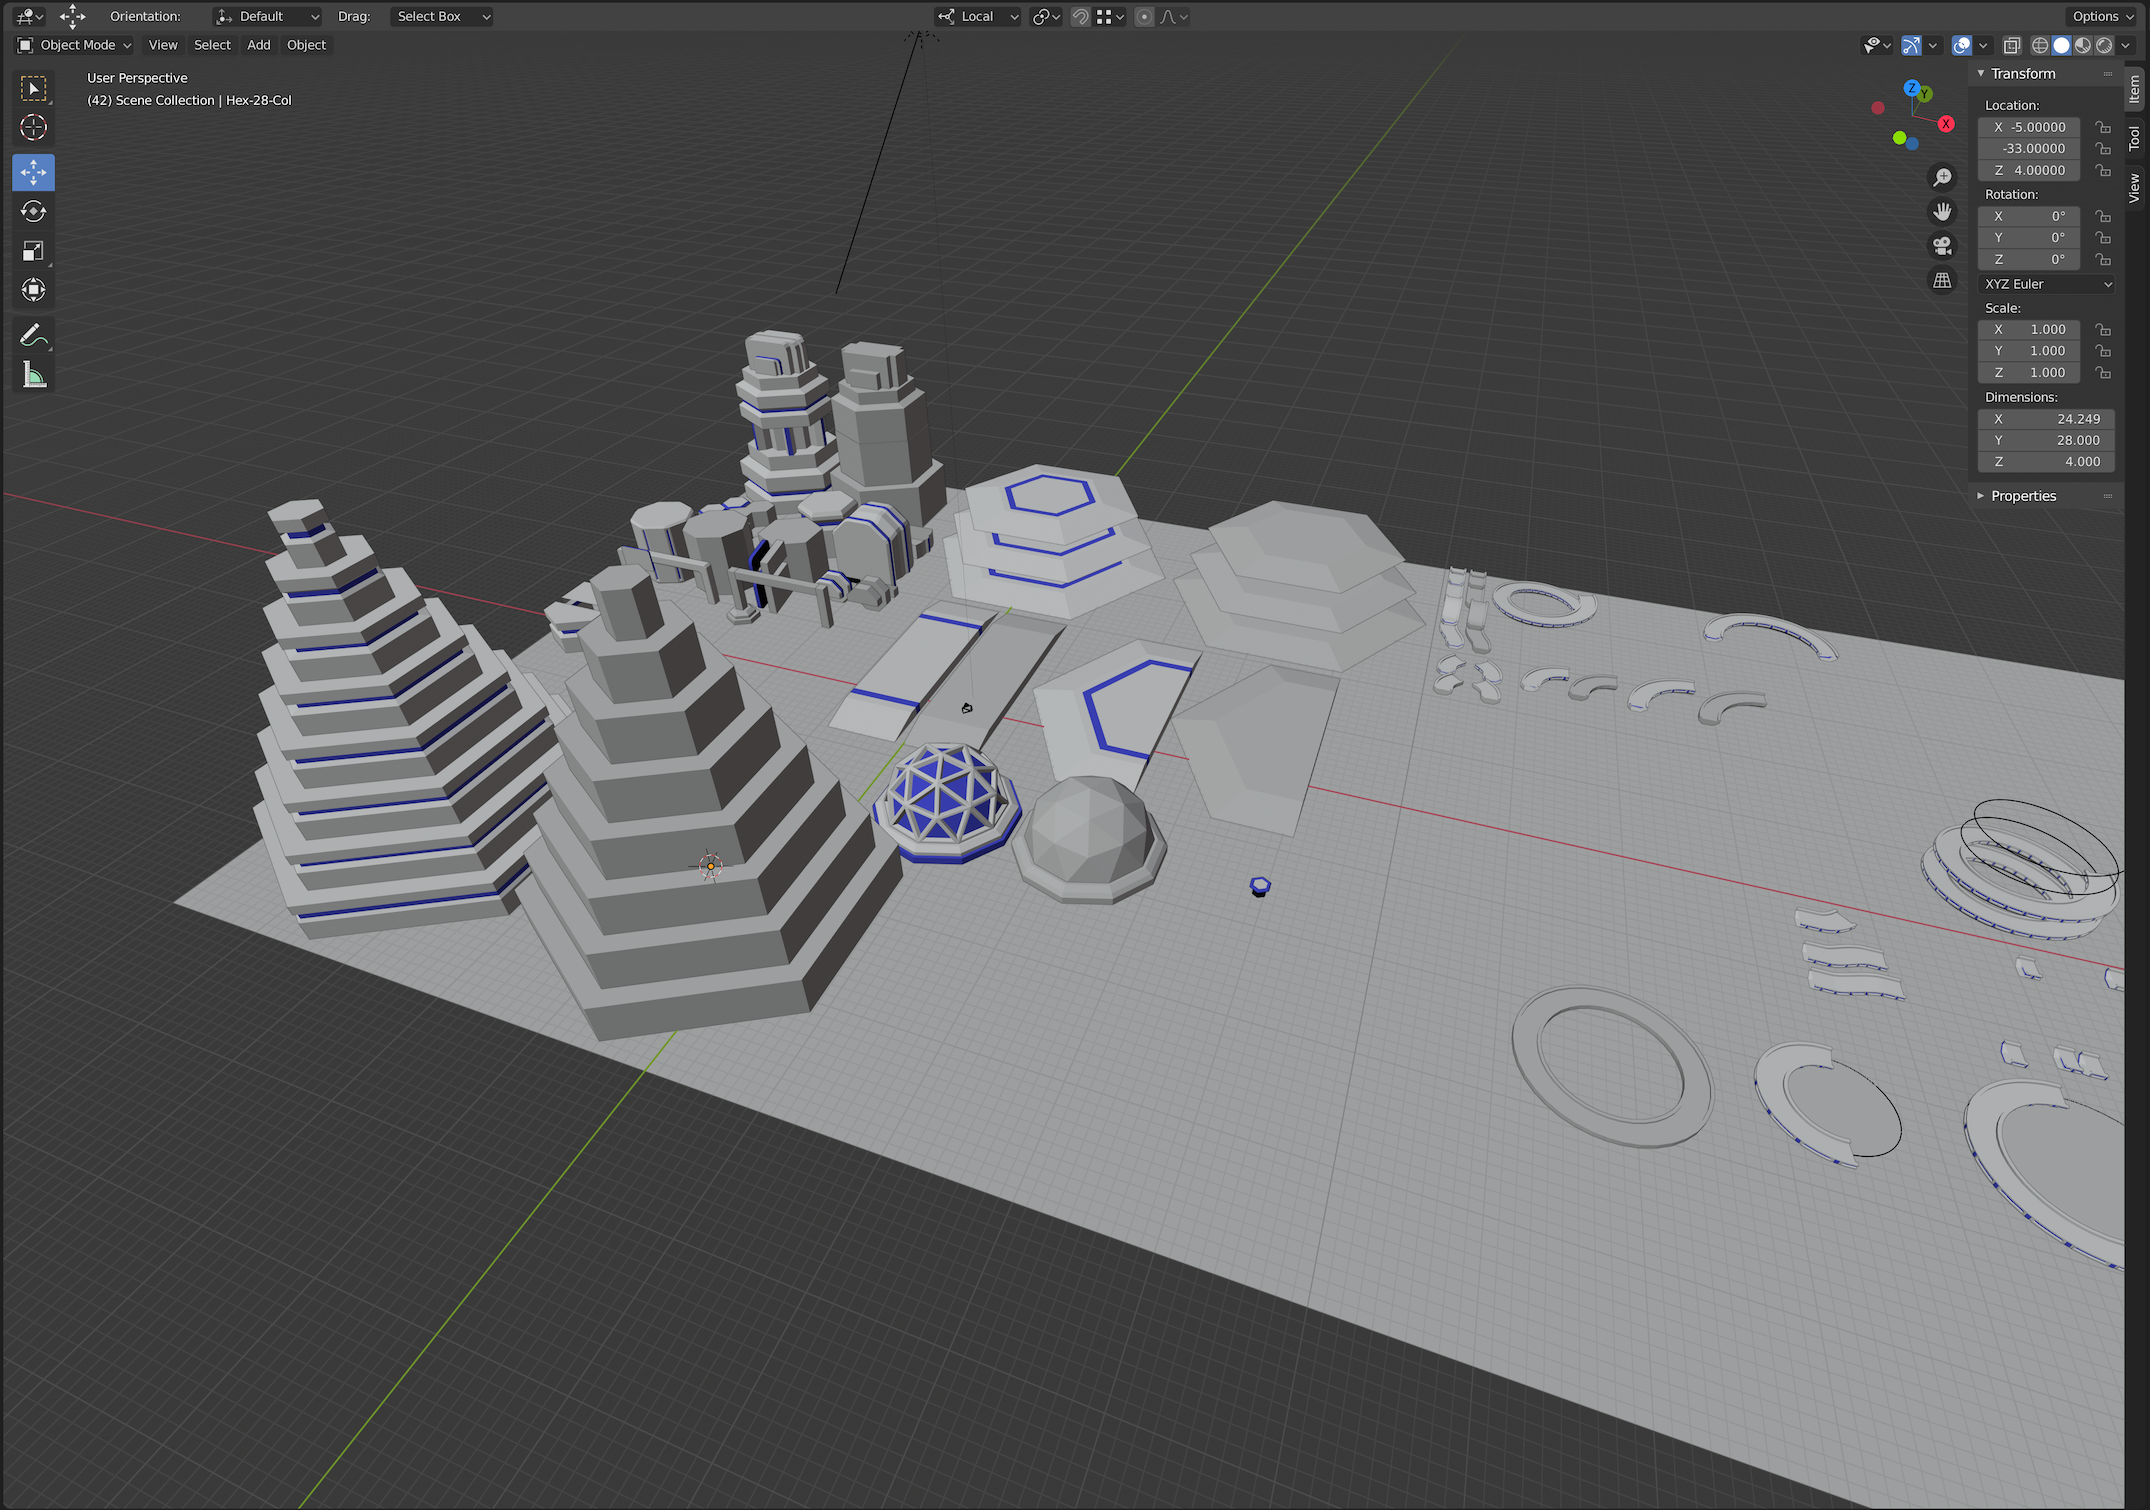The width and height of the screenshot is (2150, 1510).
Task: Click the camera view button
Action: [1942, 246]
